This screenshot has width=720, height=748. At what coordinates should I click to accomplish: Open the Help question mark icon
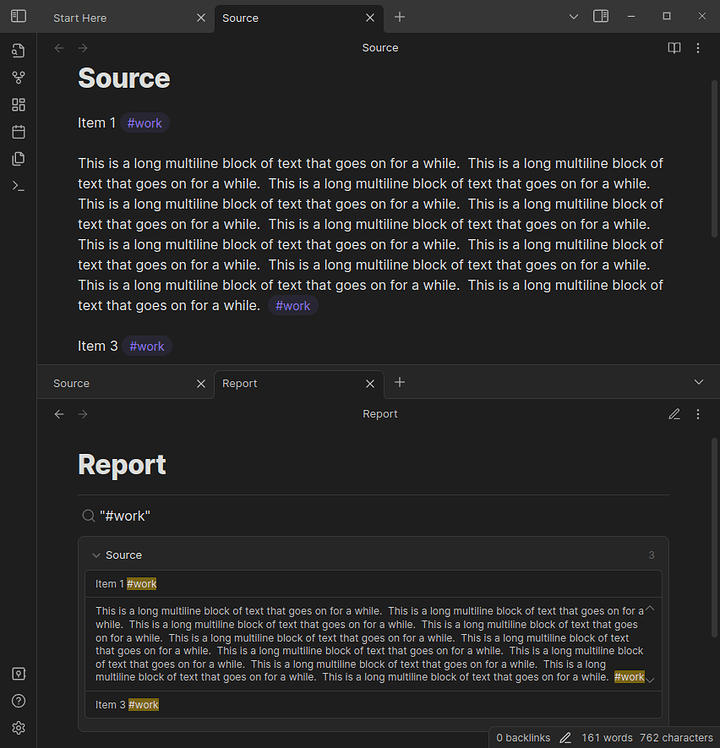(18, 701)
